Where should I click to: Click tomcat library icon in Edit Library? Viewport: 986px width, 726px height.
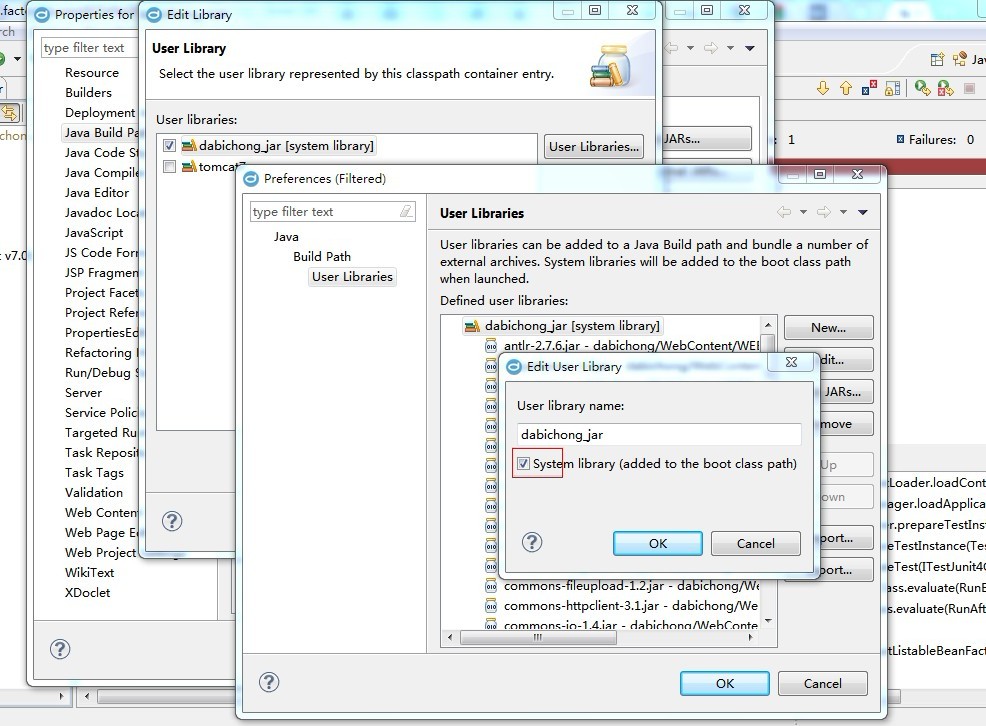coord(189,167)
